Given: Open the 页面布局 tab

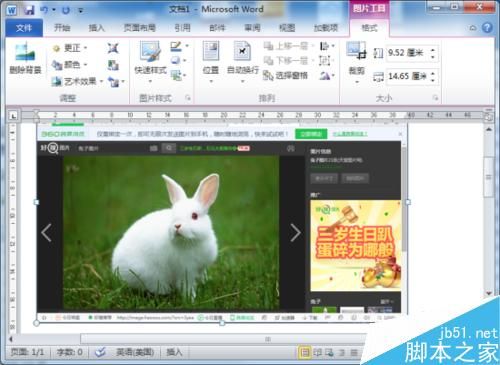Looking at the screenshot, I should tap(139, 28).
